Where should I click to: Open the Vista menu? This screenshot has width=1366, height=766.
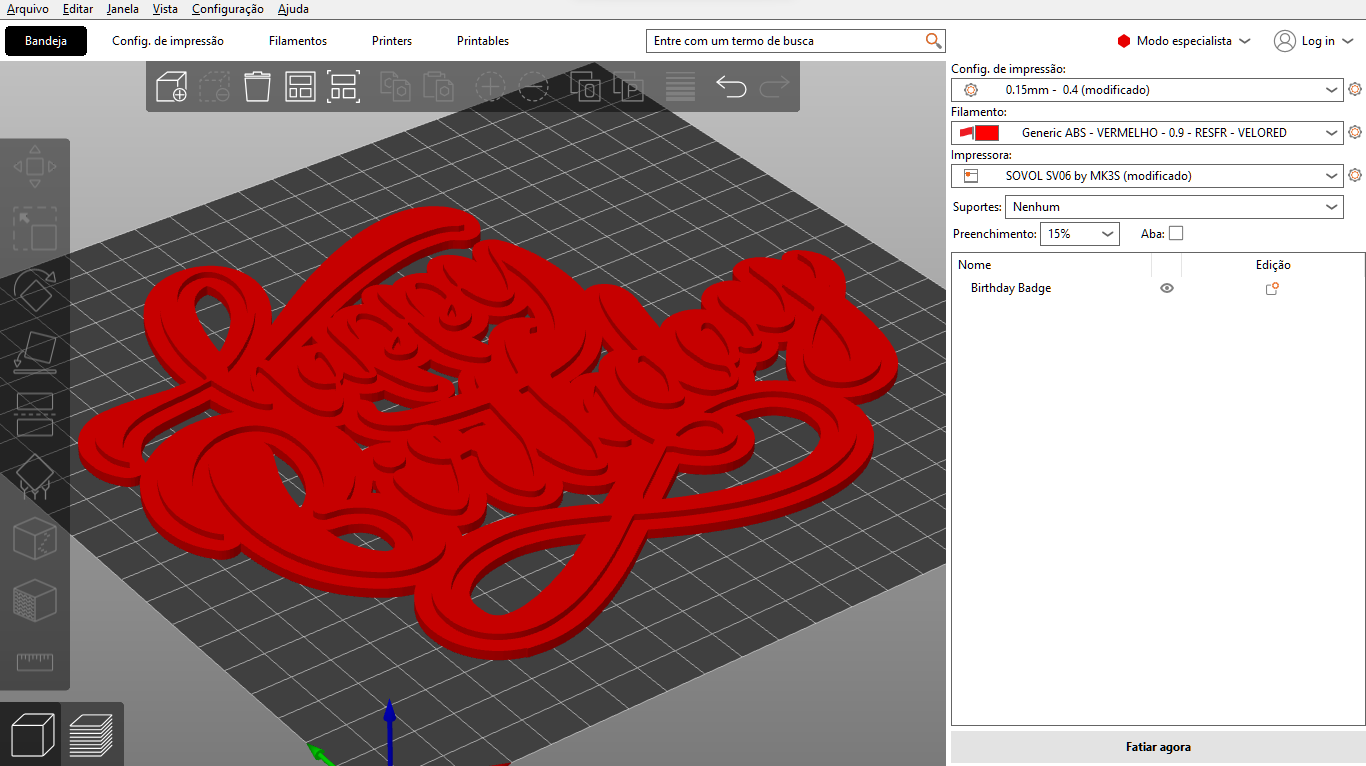pos(166,9)
